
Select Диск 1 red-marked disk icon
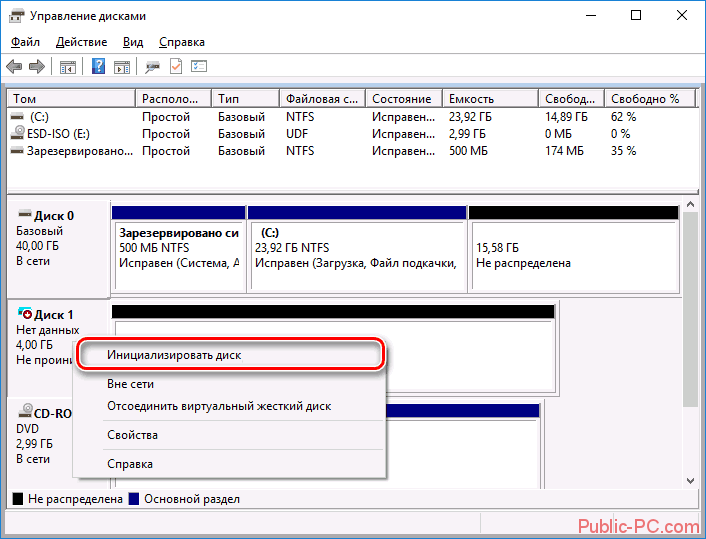coord(25,313)
